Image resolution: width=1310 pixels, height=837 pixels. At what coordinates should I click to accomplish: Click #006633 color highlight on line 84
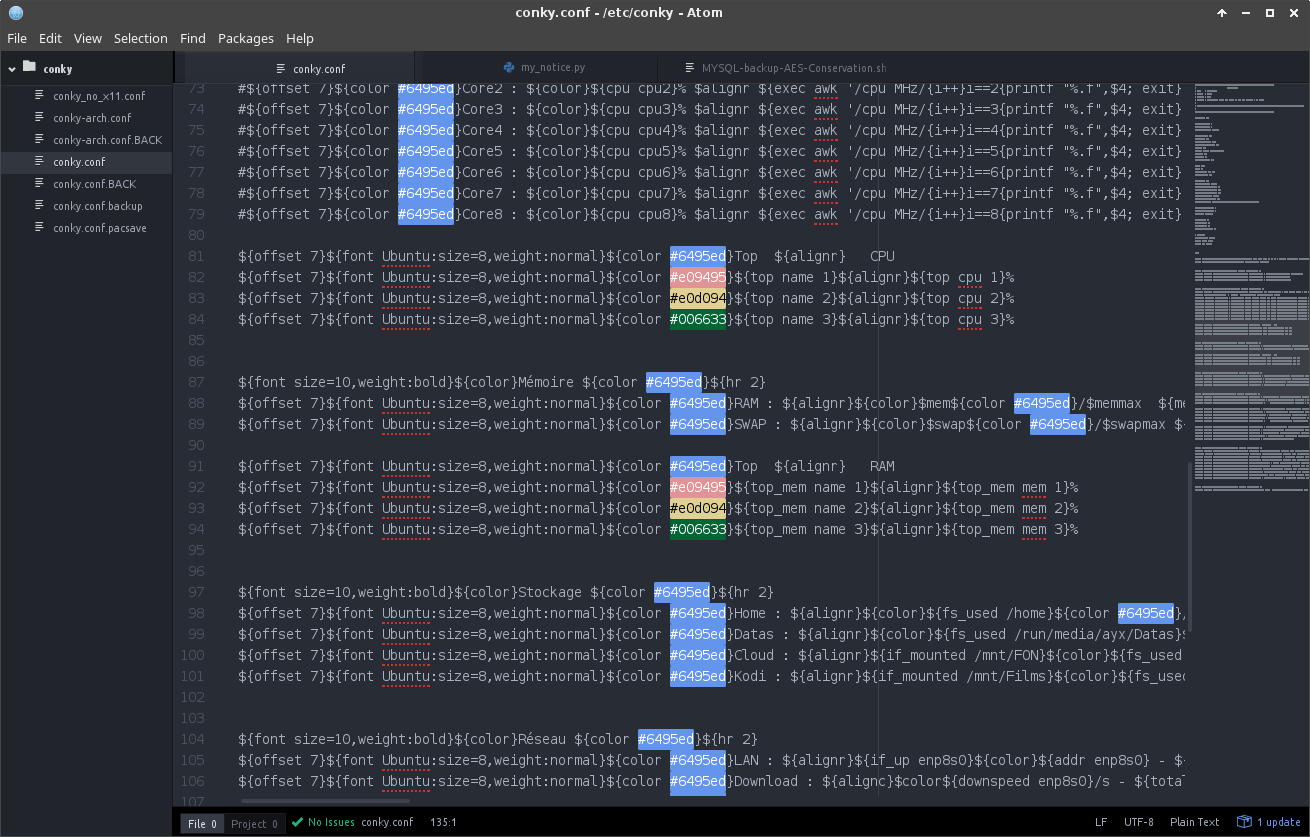698,319
